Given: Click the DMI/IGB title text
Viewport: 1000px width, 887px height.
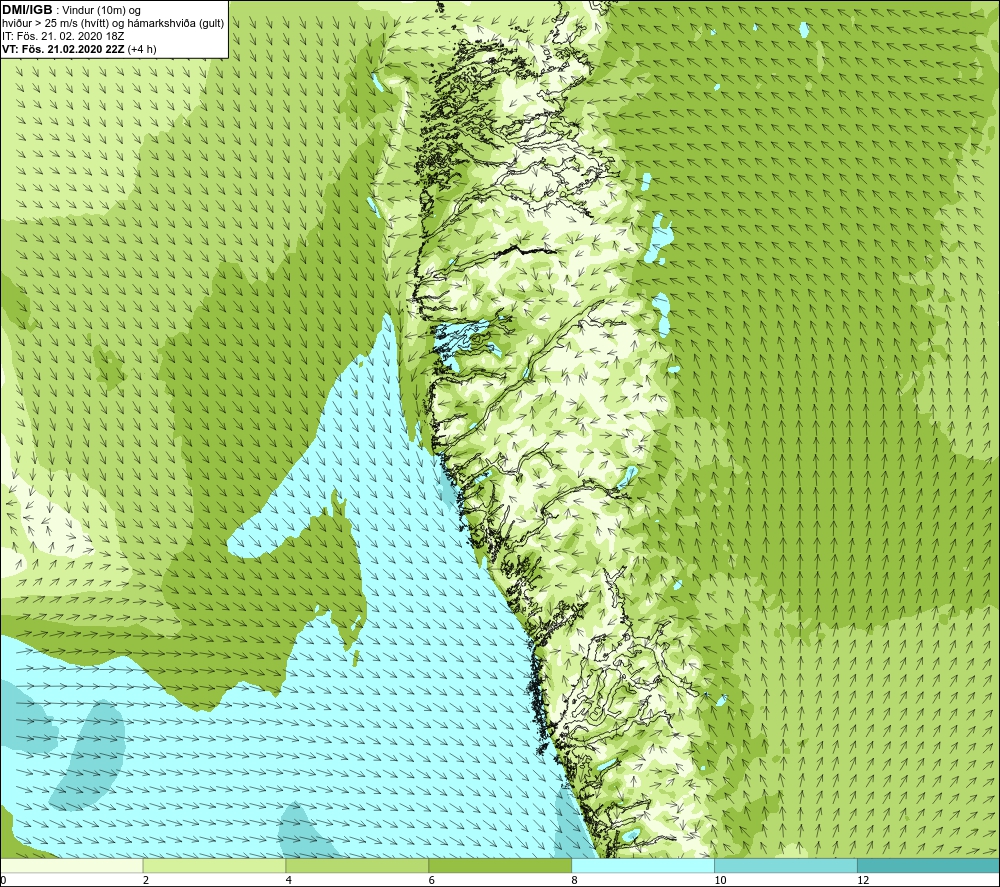Looking at the screenshot, I should click(x=27, y=10).
